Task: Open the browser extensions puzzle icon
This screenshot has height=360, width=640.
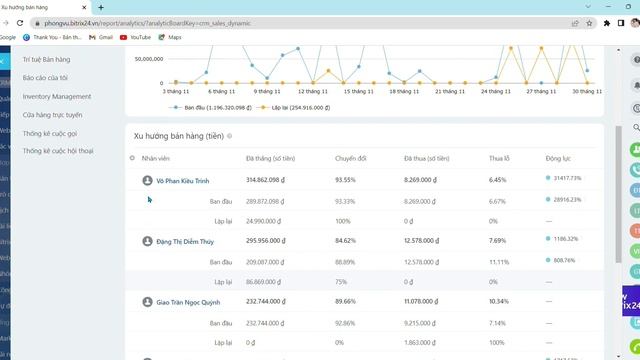Action: (x=607, y=23)
